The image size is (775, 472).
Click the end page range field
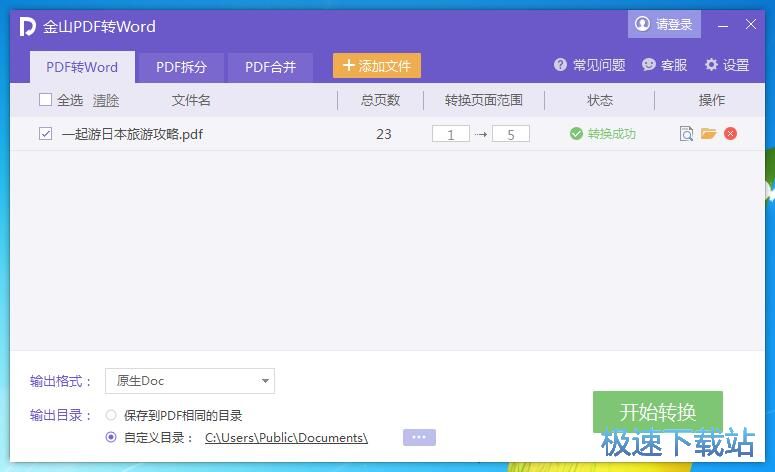510,134
